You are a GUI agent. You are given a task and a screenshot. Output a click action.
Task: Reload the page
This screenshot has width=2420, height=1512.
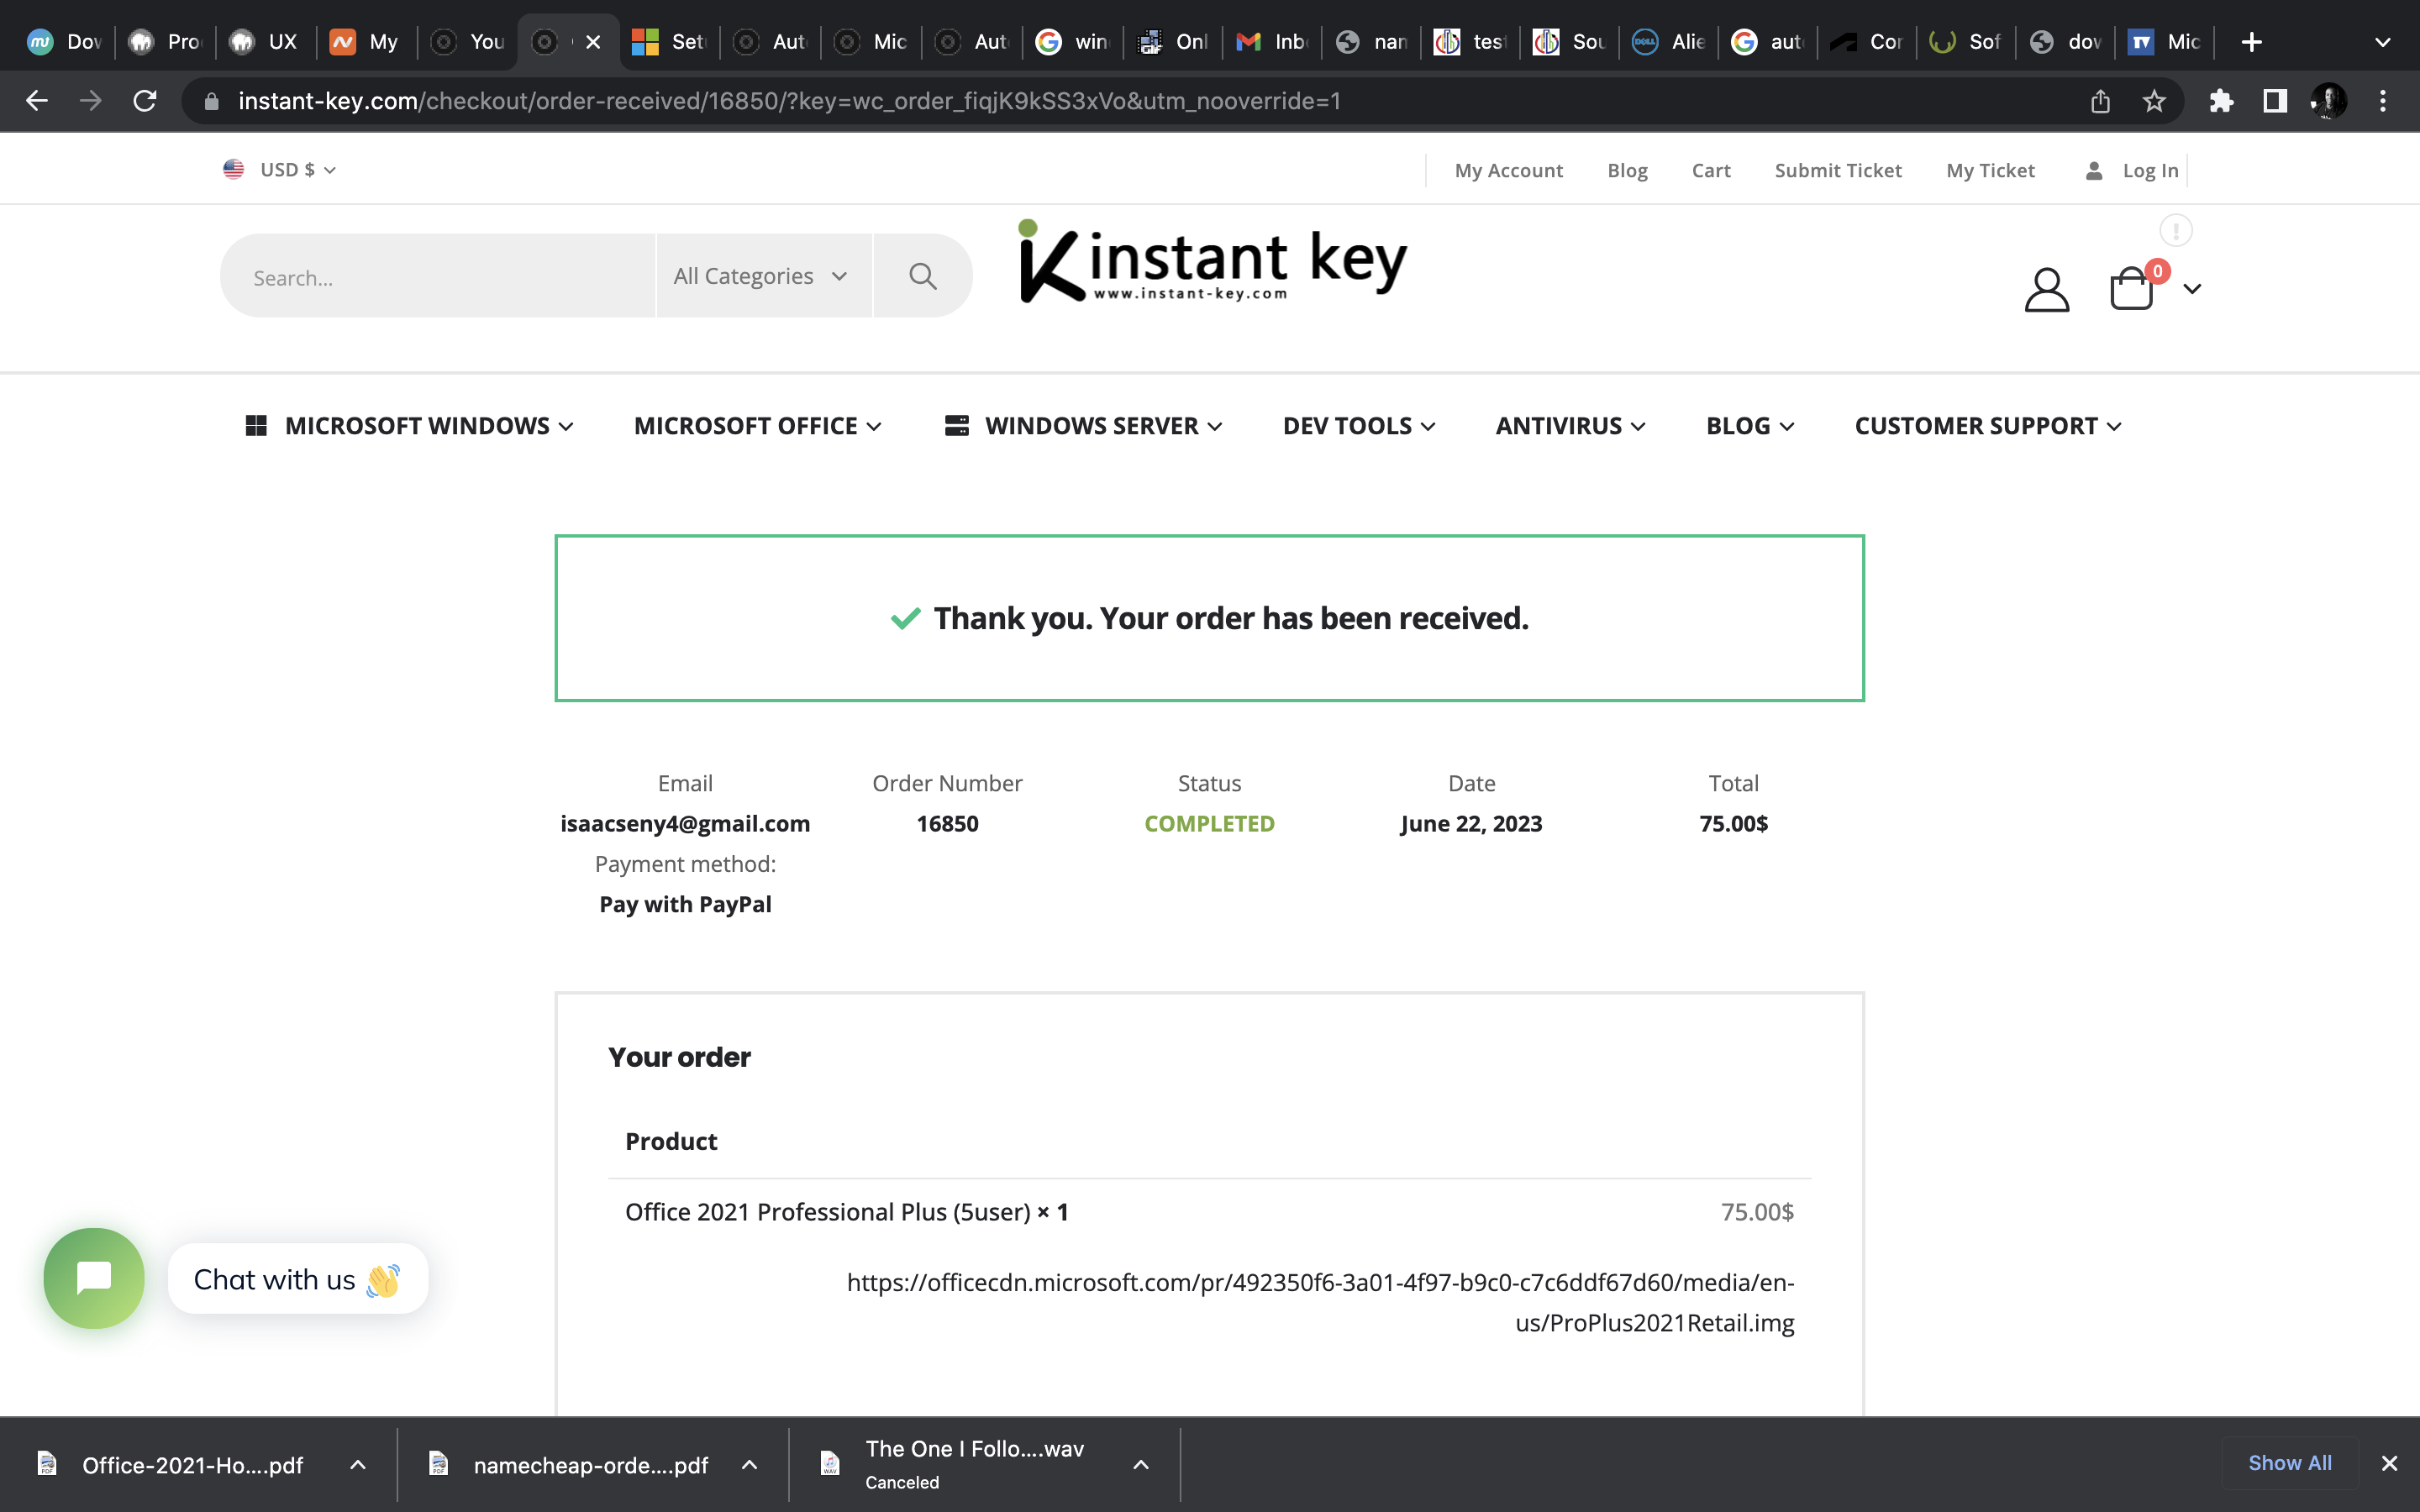pos(145,101)
